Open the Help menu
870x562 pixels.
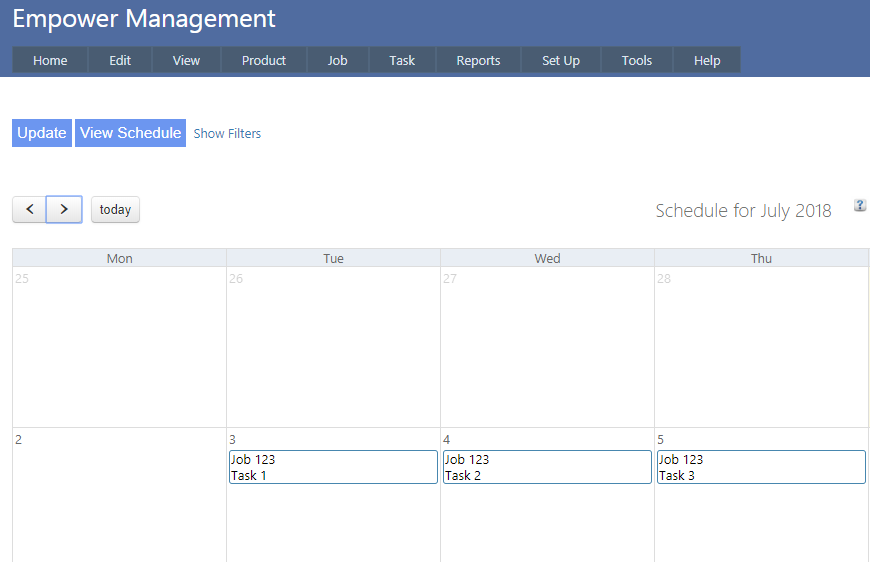point(707,60)
